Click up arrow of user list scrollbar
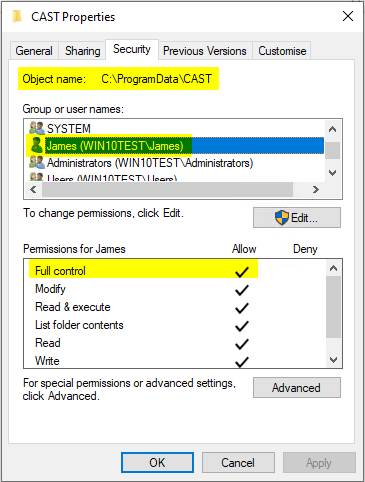 click(332, 129)
